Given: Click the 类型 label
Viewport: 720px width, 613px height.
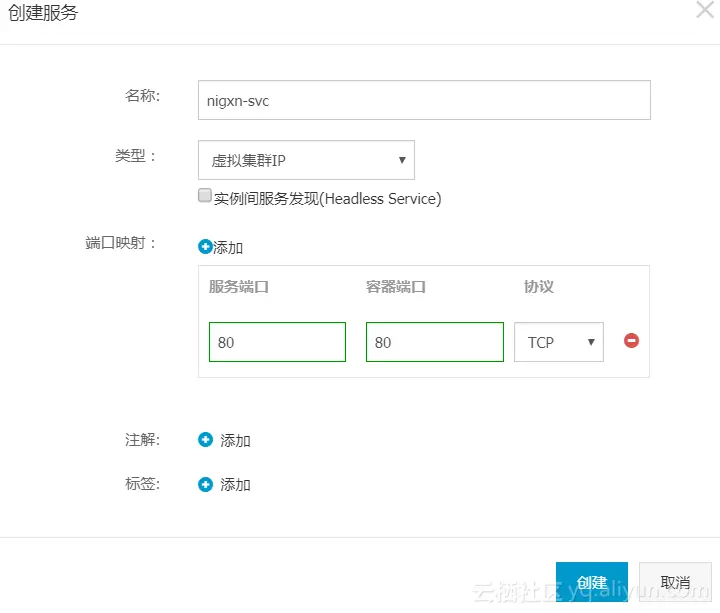Looking at the screenshot, I should 135,156.
